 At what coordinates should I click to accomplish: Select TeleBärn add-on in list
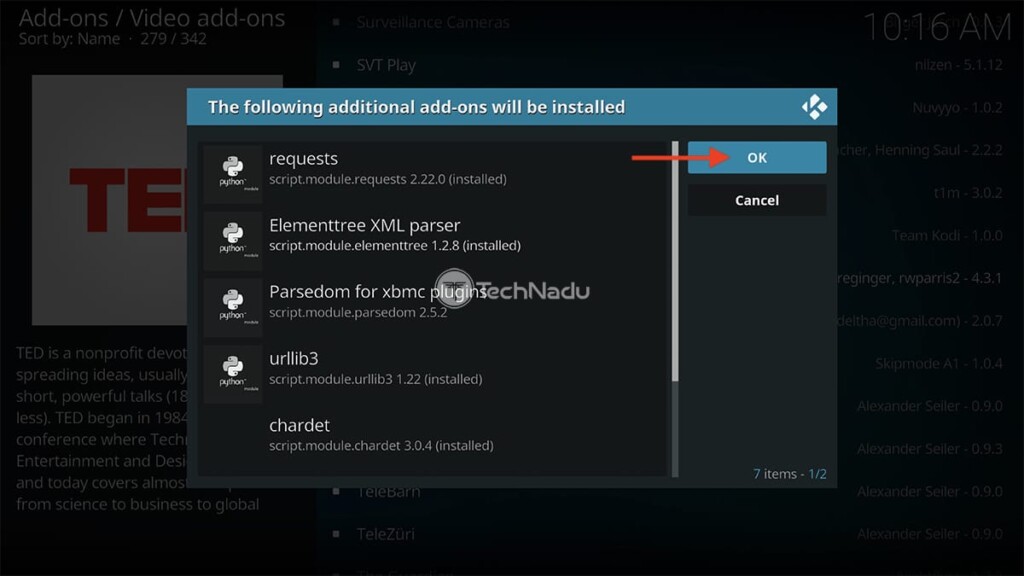coord(388,492)
